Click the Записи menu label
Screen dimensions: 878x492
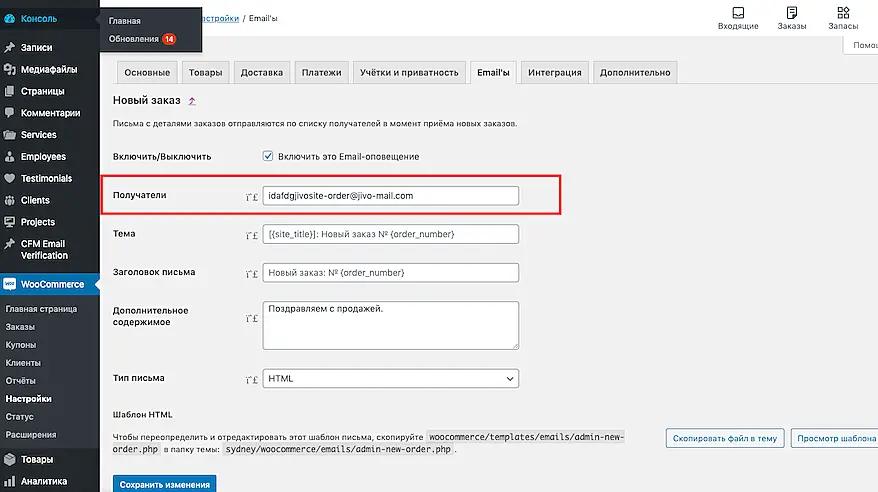[36, 48]
